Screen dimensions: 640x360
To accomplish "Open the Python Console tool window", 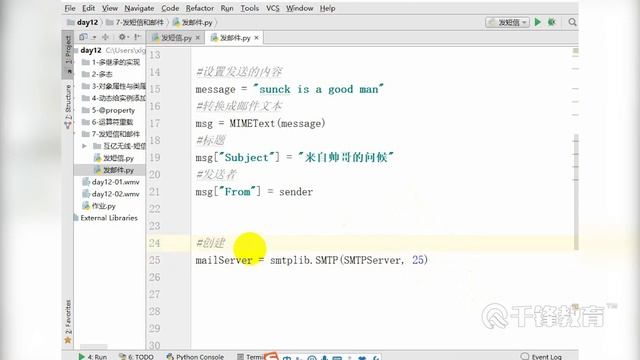I will click(195, 356).
